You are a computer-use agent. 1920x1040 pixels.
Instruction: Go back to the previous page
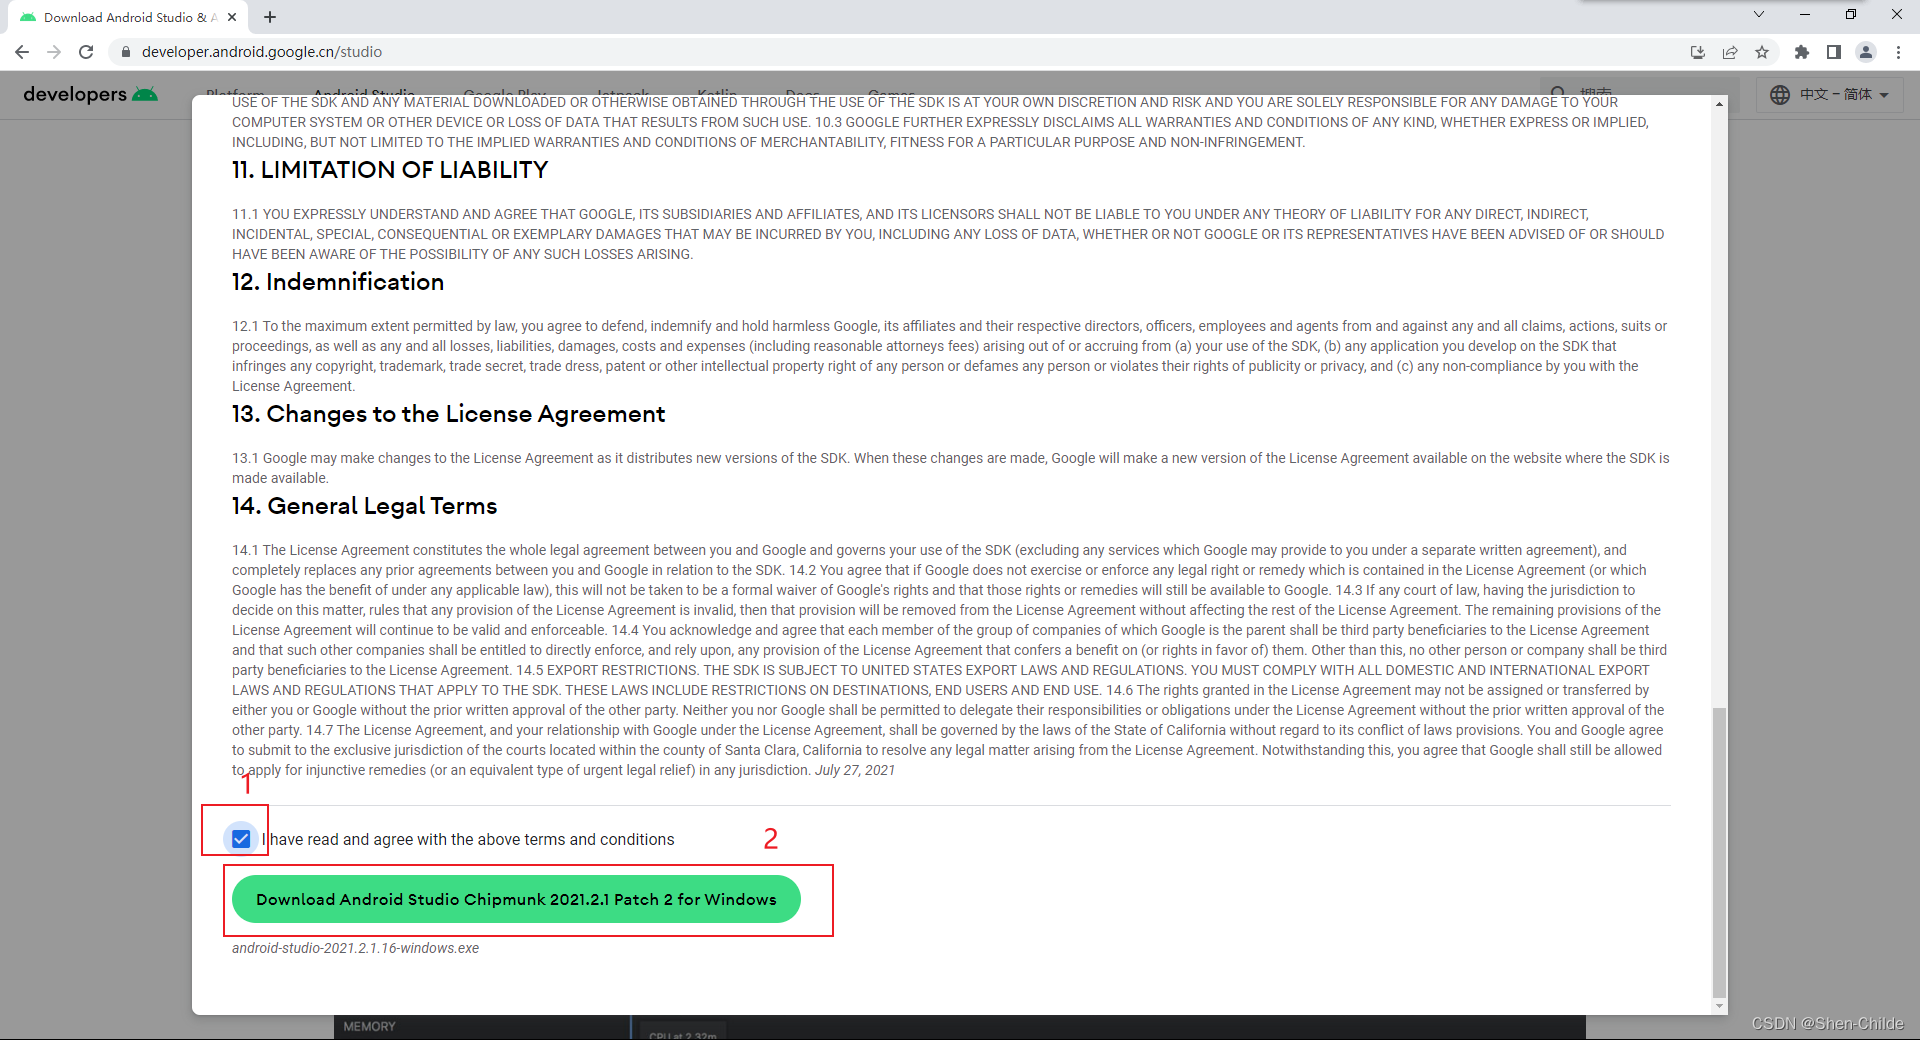(22, 52)
